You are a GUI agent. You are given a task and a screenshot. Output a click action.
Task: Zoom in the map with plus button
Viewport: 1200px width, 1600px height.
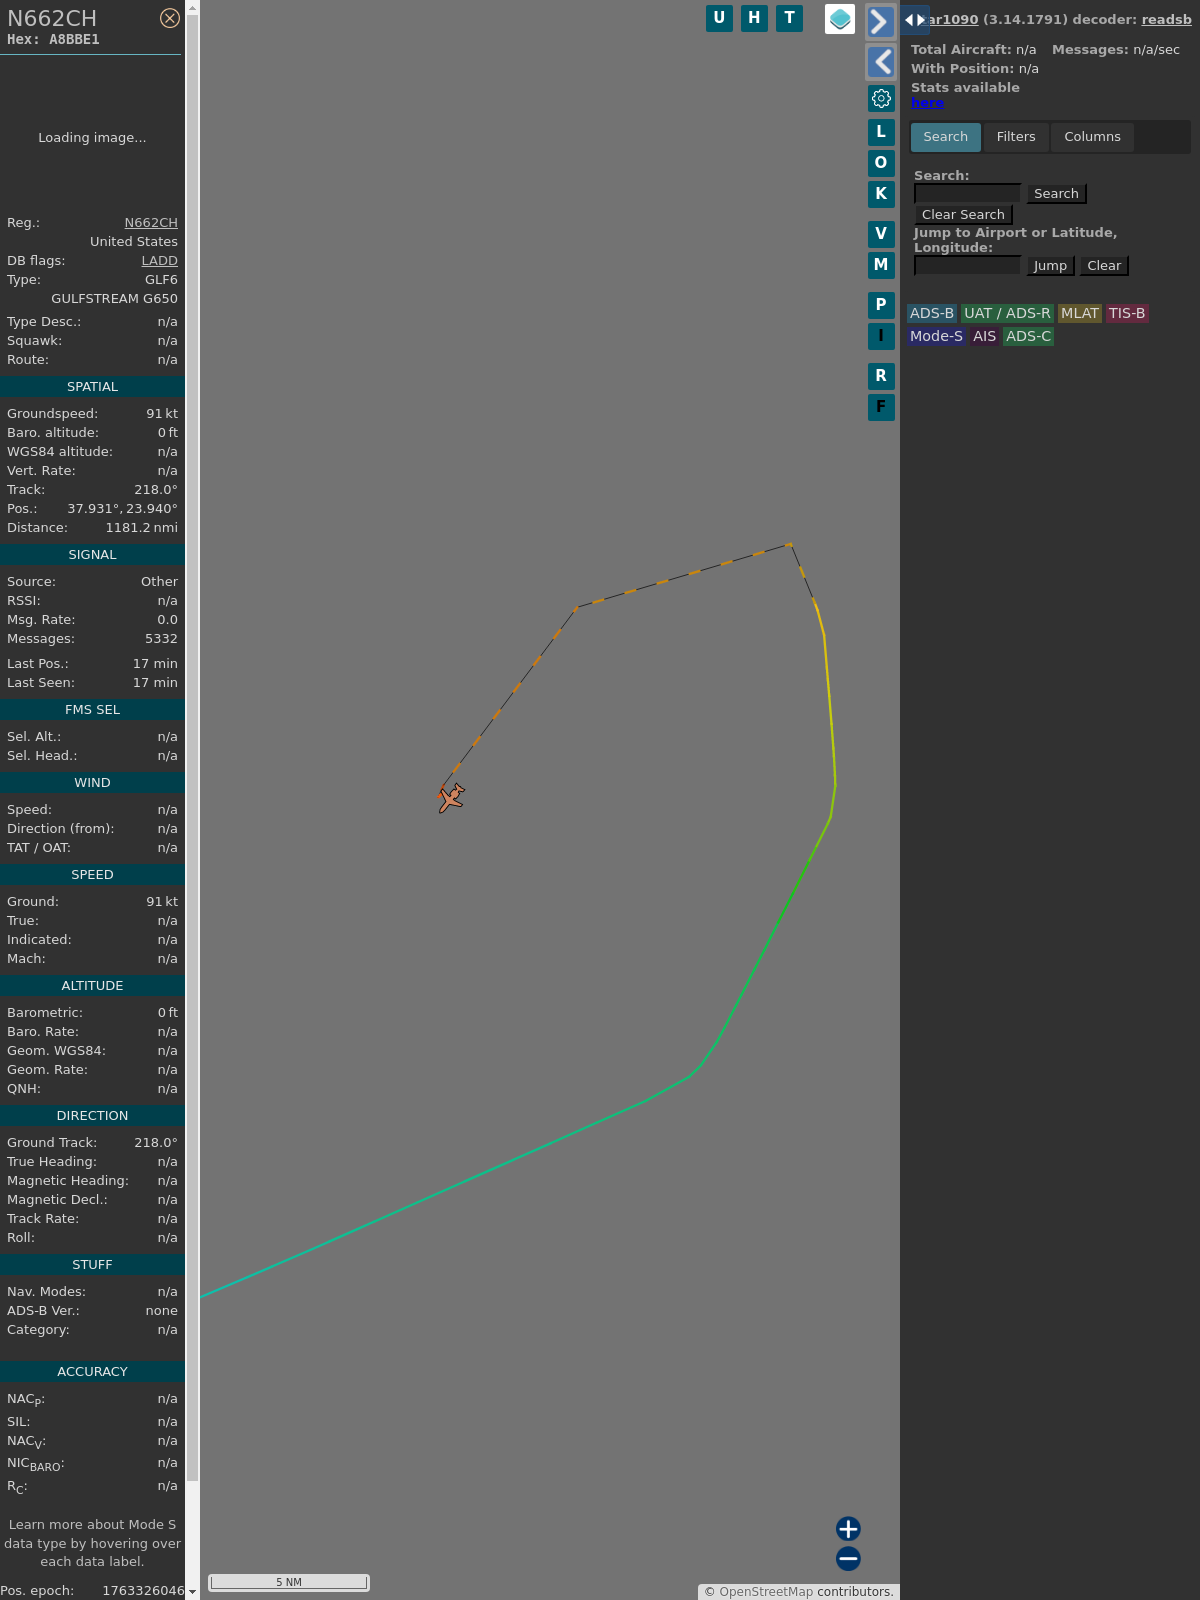(848, 1528)
